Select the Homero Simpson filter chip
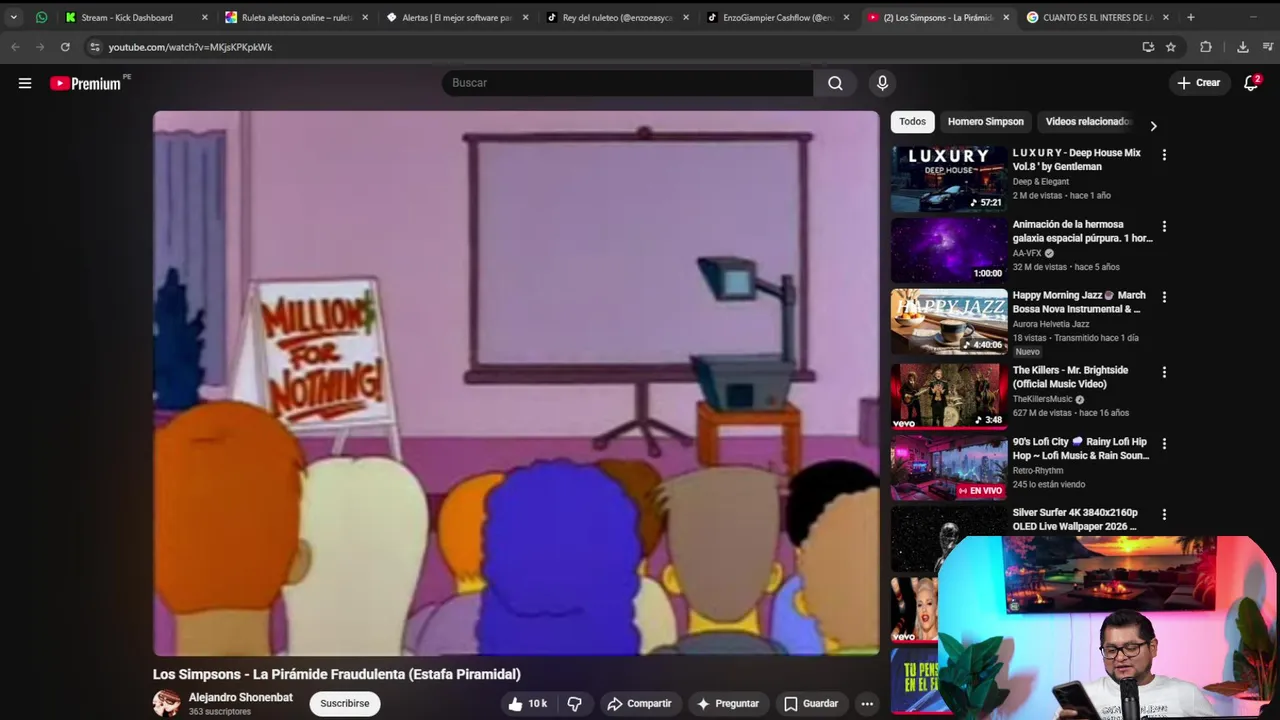The image size is (1280, 720). pyautogui.click(x=986, y=122)
